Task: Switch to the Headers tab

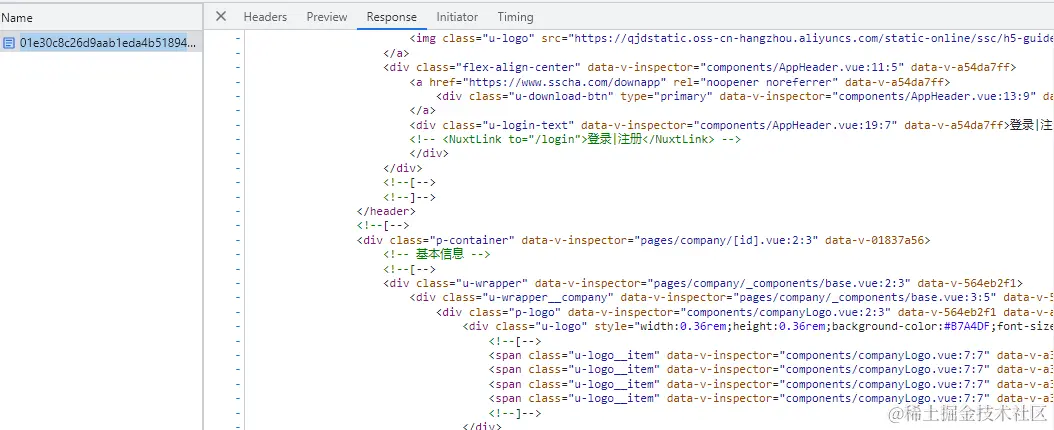Action: (265, 17)
